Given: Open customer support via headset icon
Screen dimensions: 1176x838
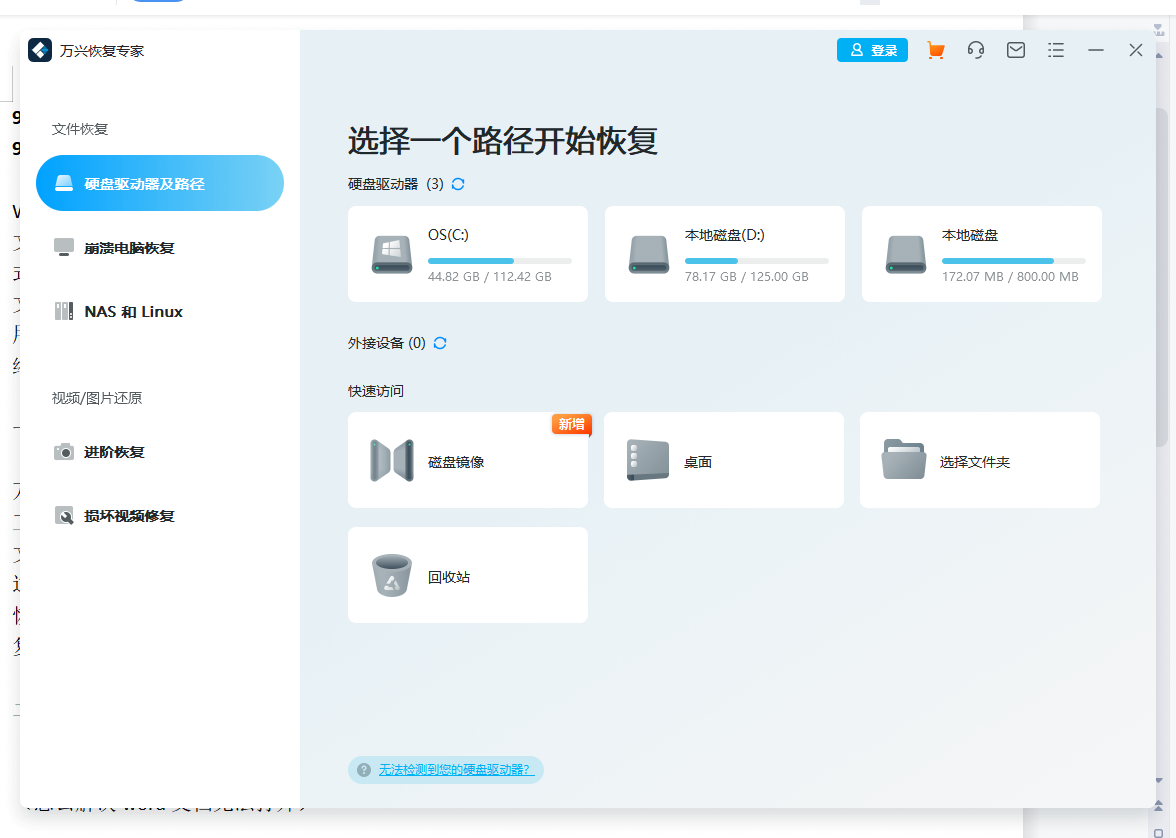Looking at the screenshot, I should [975, 49].
